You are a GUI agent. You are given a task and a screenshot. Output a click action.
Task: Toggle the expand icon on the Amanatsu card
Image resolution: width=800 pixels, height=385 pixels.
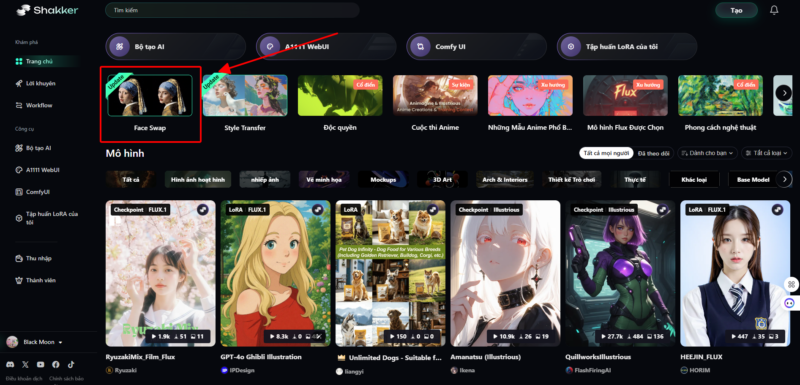pos(548,210)
